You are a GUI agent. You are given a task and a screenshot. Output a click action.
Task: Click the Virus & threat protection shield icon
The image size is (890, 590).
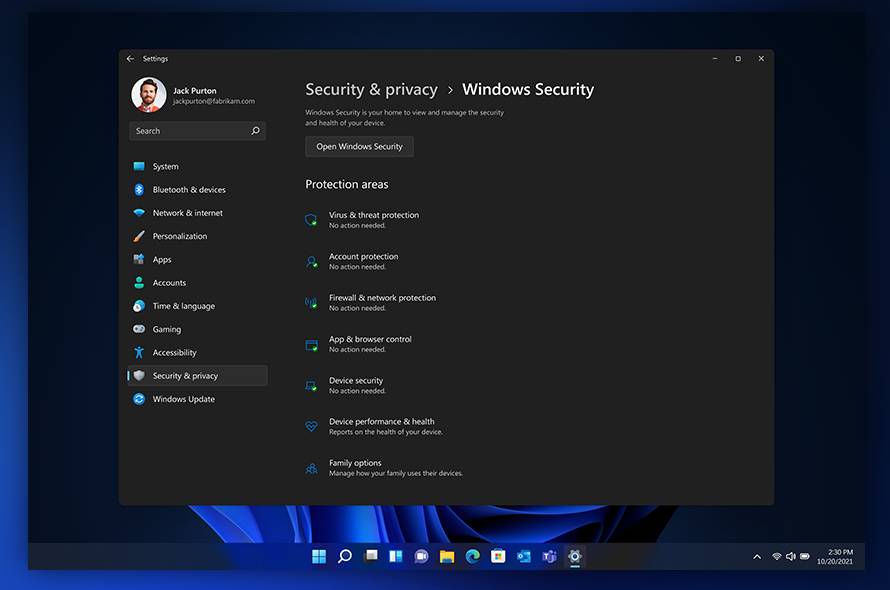point(311,220)
